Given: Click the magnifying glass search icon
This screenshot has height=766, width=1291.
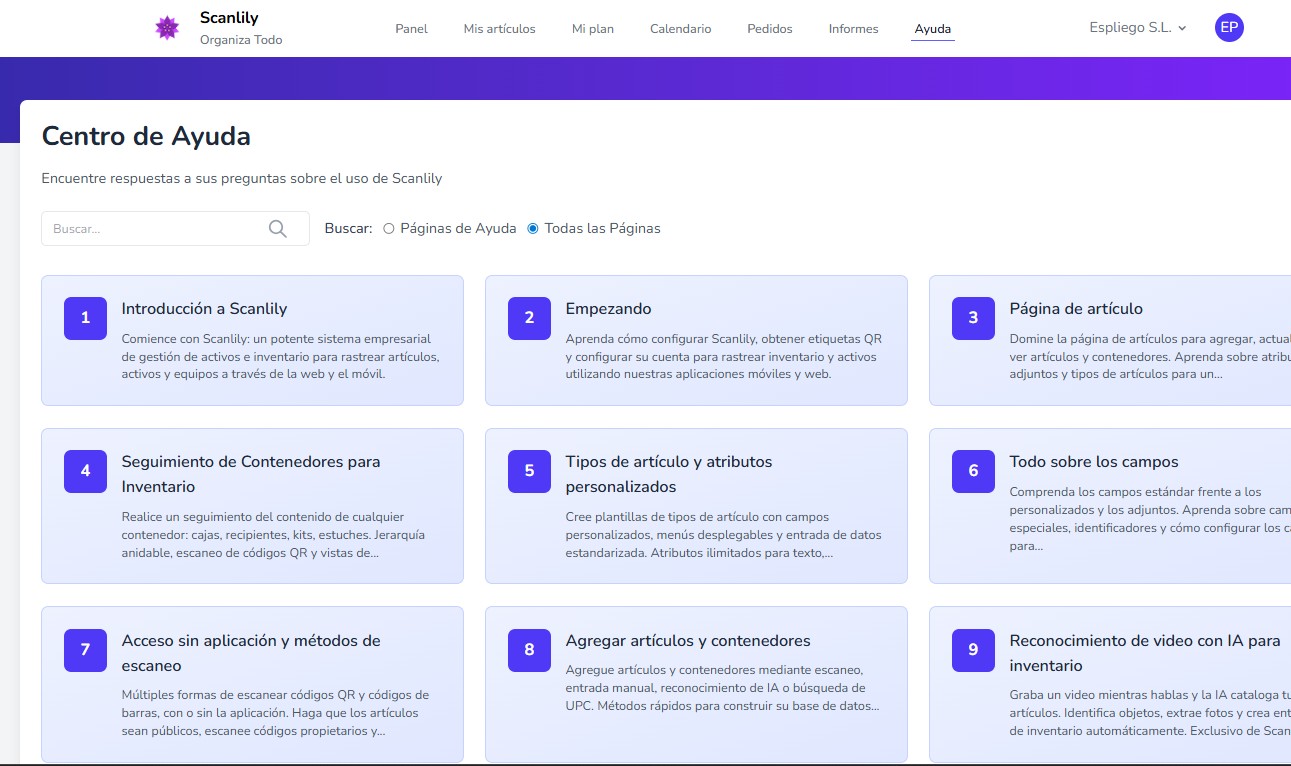Looking at the screenshot, I should [x=278, y=229].
